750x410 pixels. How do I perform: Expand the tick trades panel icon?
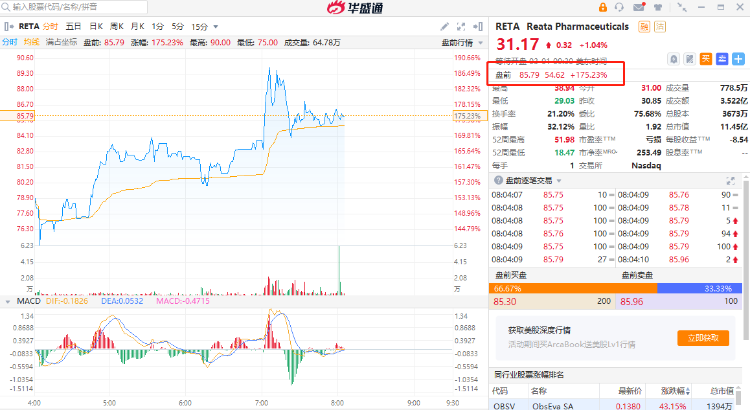[x=730, y=181]
